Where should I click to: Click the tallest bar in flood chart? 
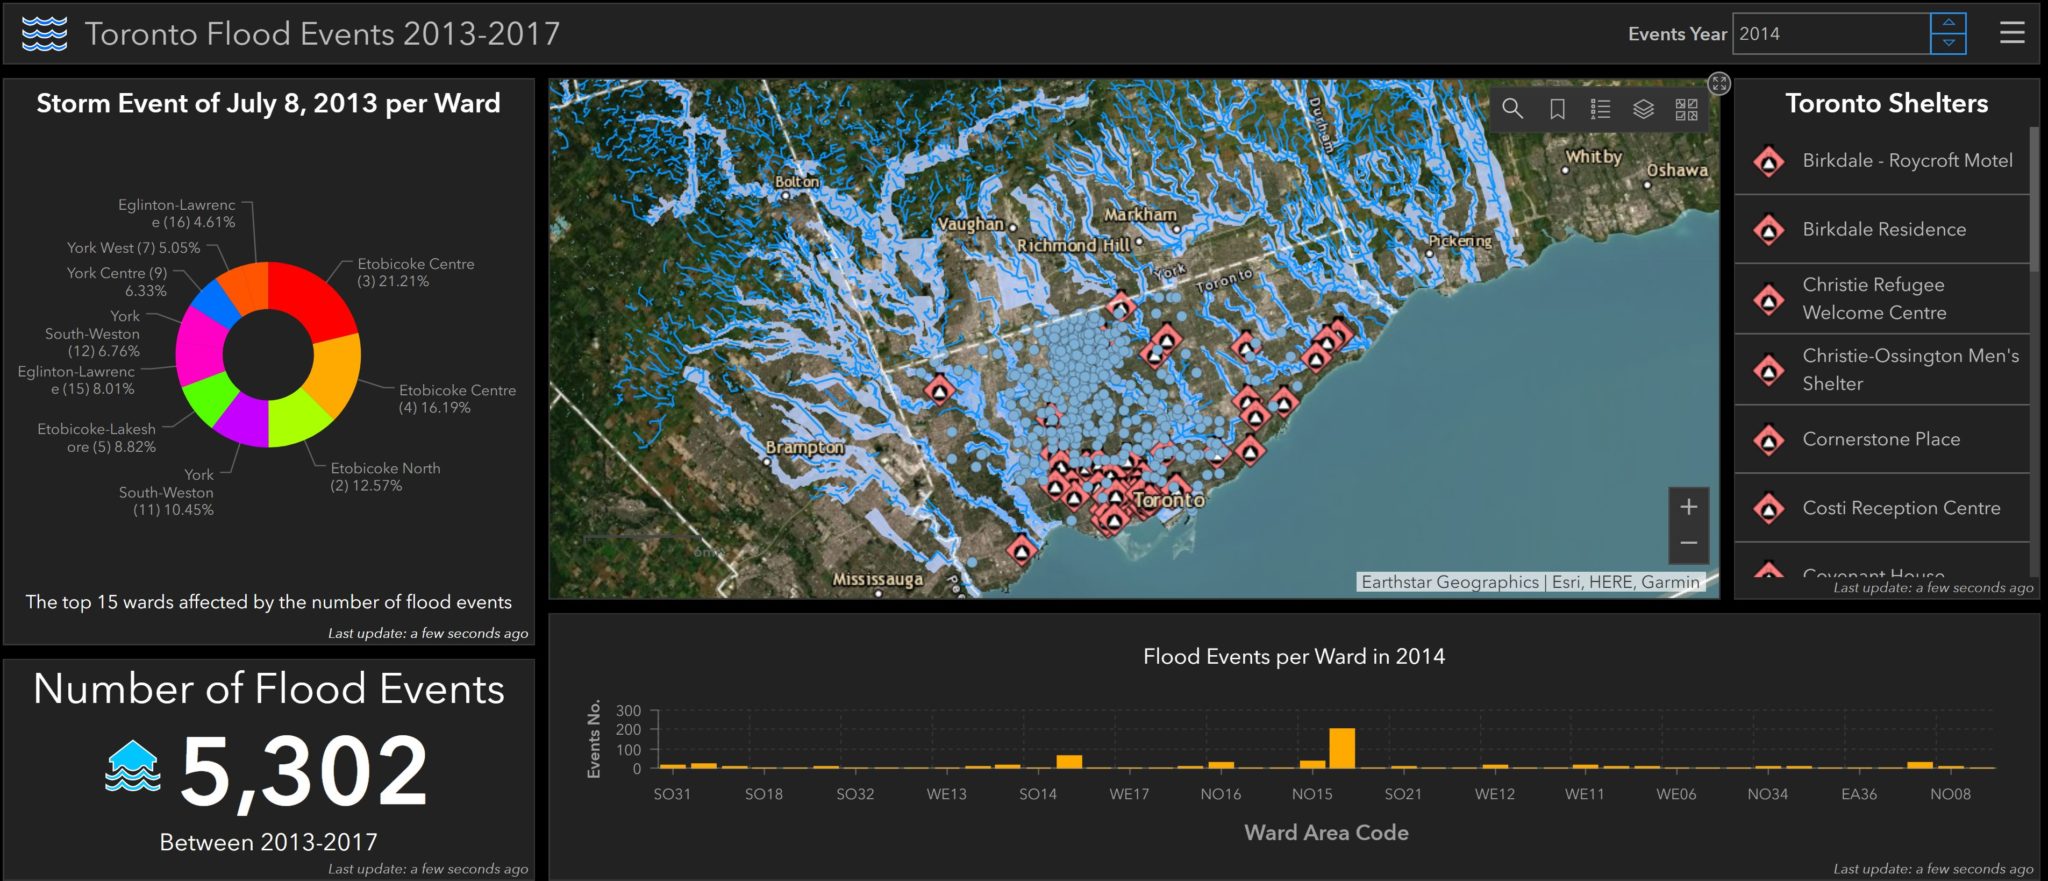pos(1342,748)
